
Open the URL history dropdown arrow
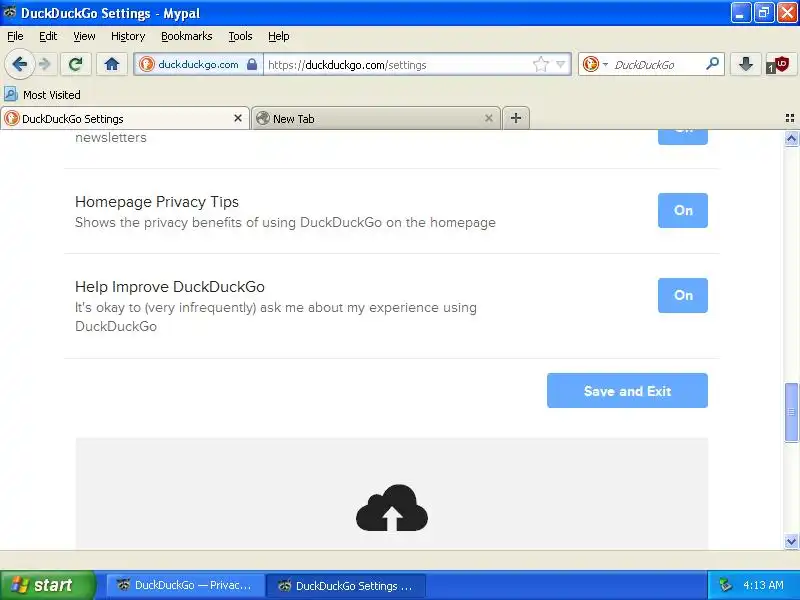pyautogui.click(x=561, y=64)
